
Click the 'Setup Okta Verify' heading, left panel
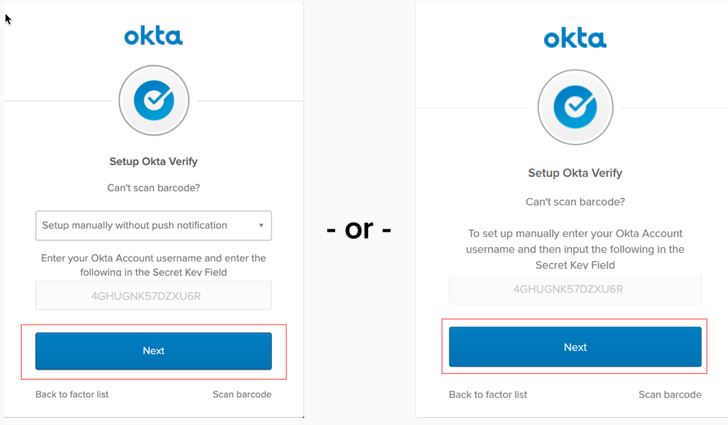(x=153, y=160)
